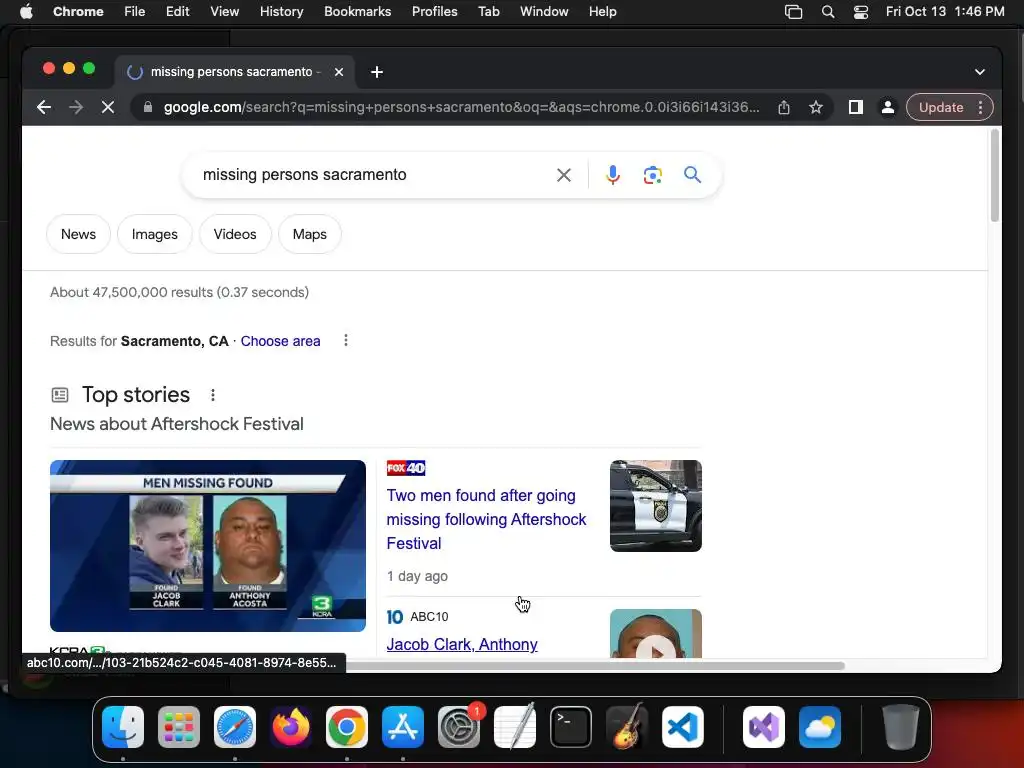1024x768 pixels.
Task: Open Launchpad from the dock
Action: (x=179, y=727)
